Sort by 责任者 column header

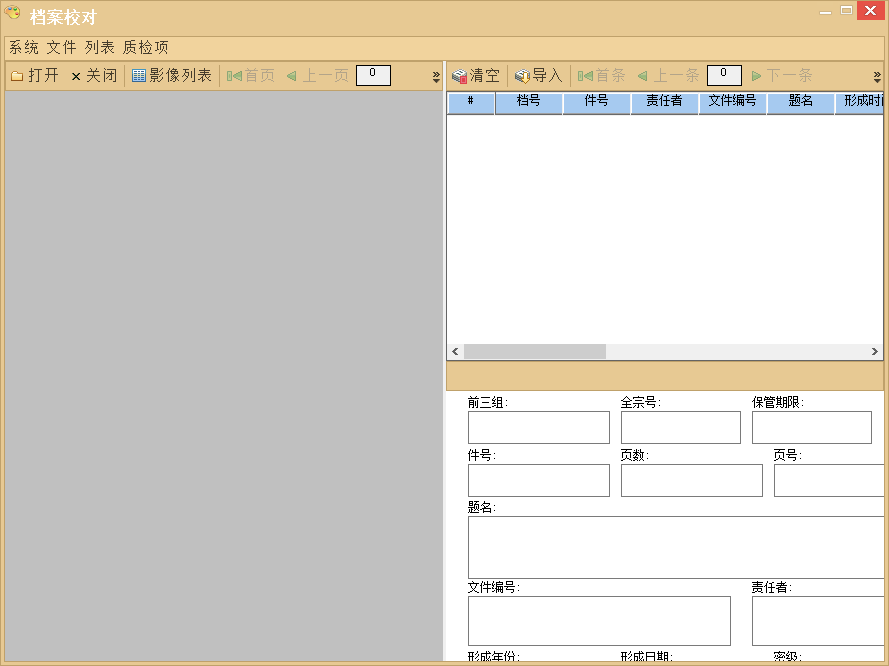coord(664,103)
